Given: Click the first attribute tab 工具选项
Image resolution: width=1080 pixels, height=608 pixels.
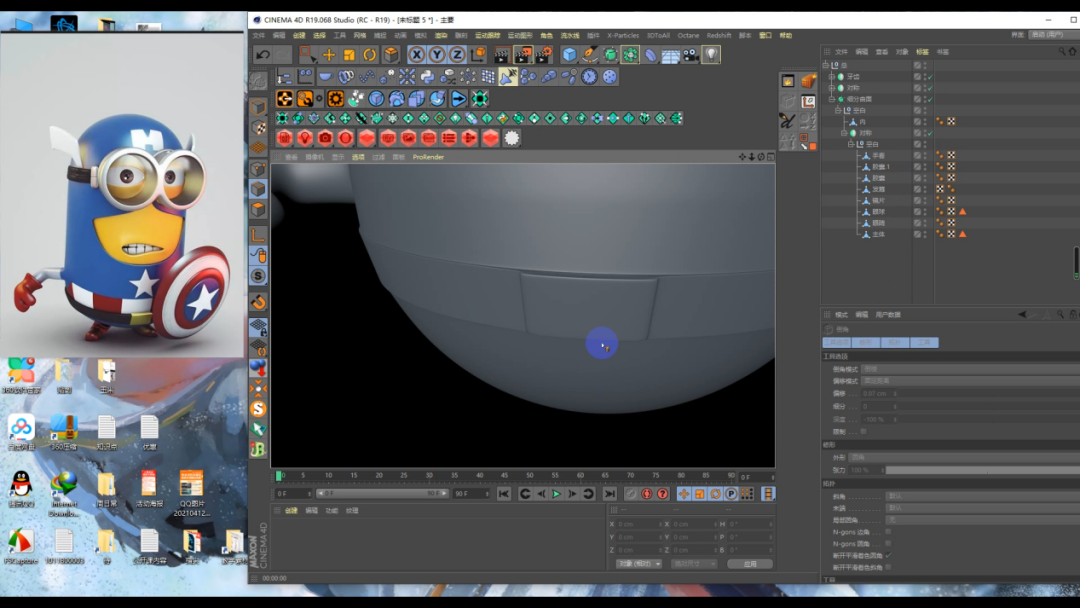Looking at the screenshot, I should (836, 342).
